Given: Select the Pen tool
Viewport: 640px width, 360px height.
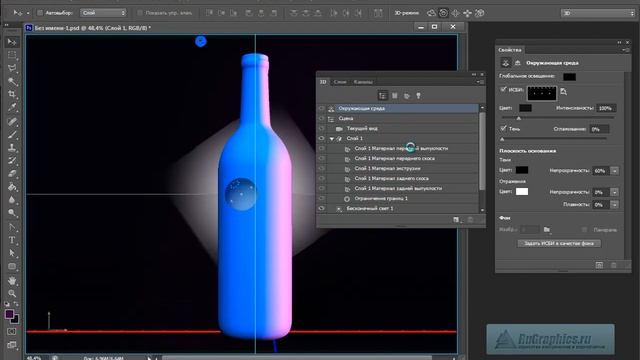Looking at the screenshot, I should pyautogui.click(x=12, y=227).
